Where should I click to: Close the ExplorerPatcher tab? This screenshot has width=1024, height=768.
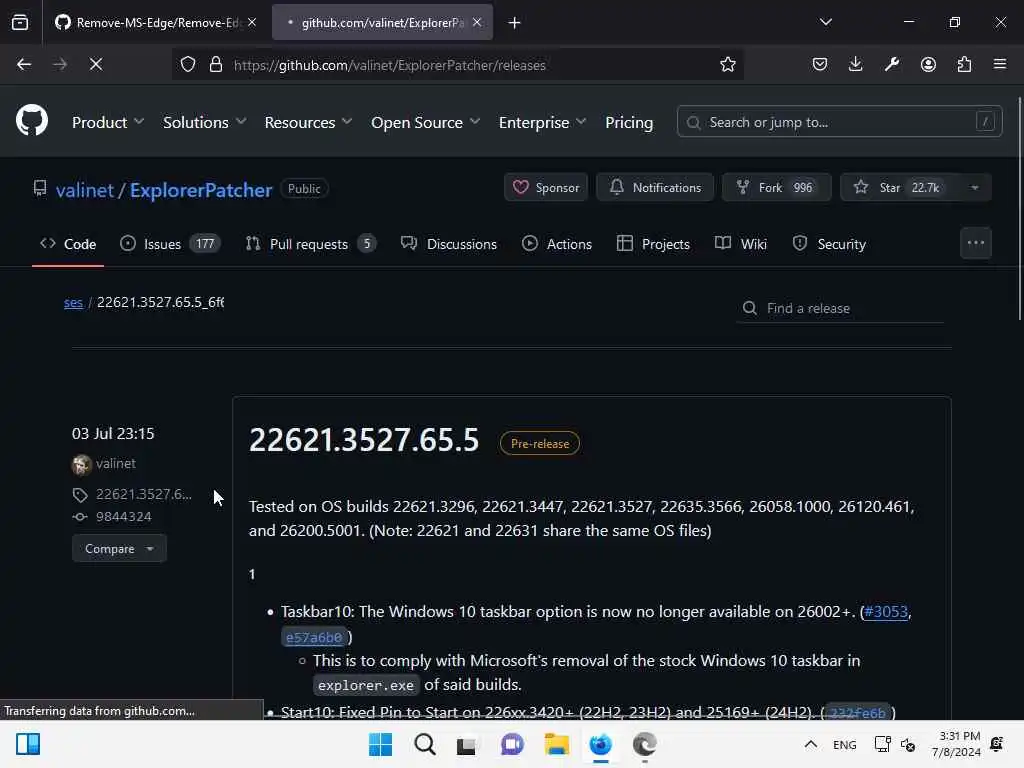point(477,22)
